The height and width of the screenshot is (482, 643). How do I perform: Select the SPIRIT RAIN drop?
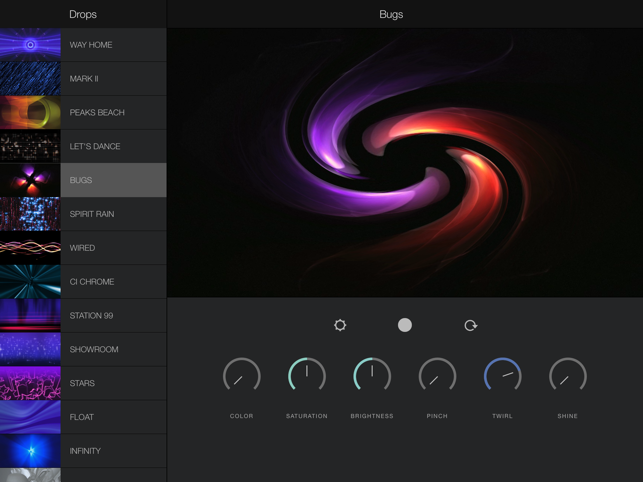click(83, 214)
